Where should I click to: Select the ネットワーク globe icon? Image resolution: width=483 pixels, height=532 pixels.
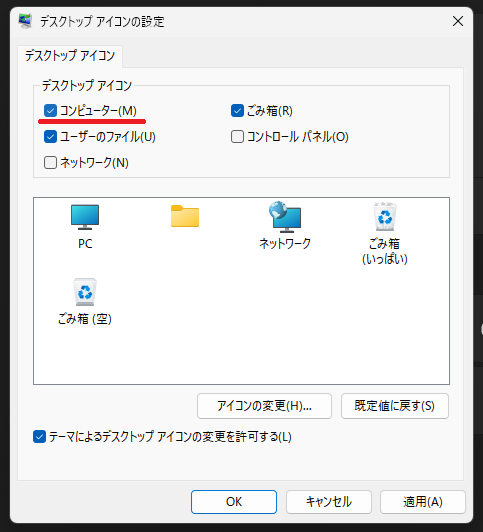point(285,217)
